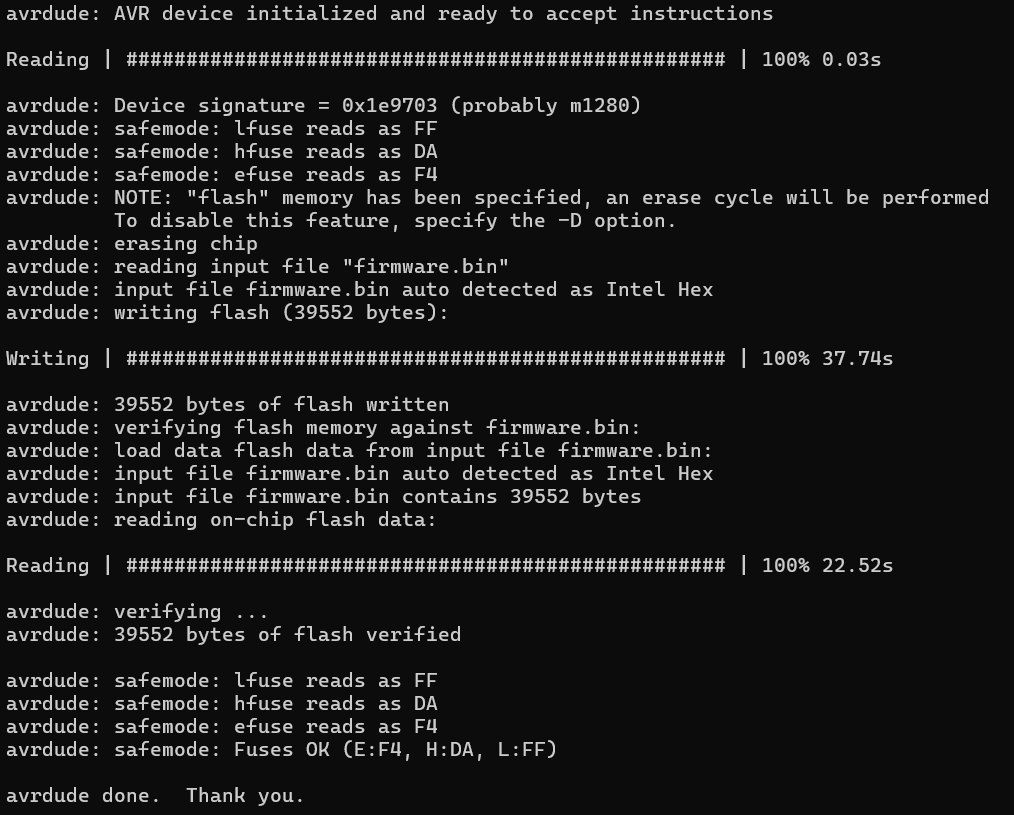This screenshot has width=1014, height=815.
Task: Click the "reading on-chip flash data" line
Action: (275, 520)
